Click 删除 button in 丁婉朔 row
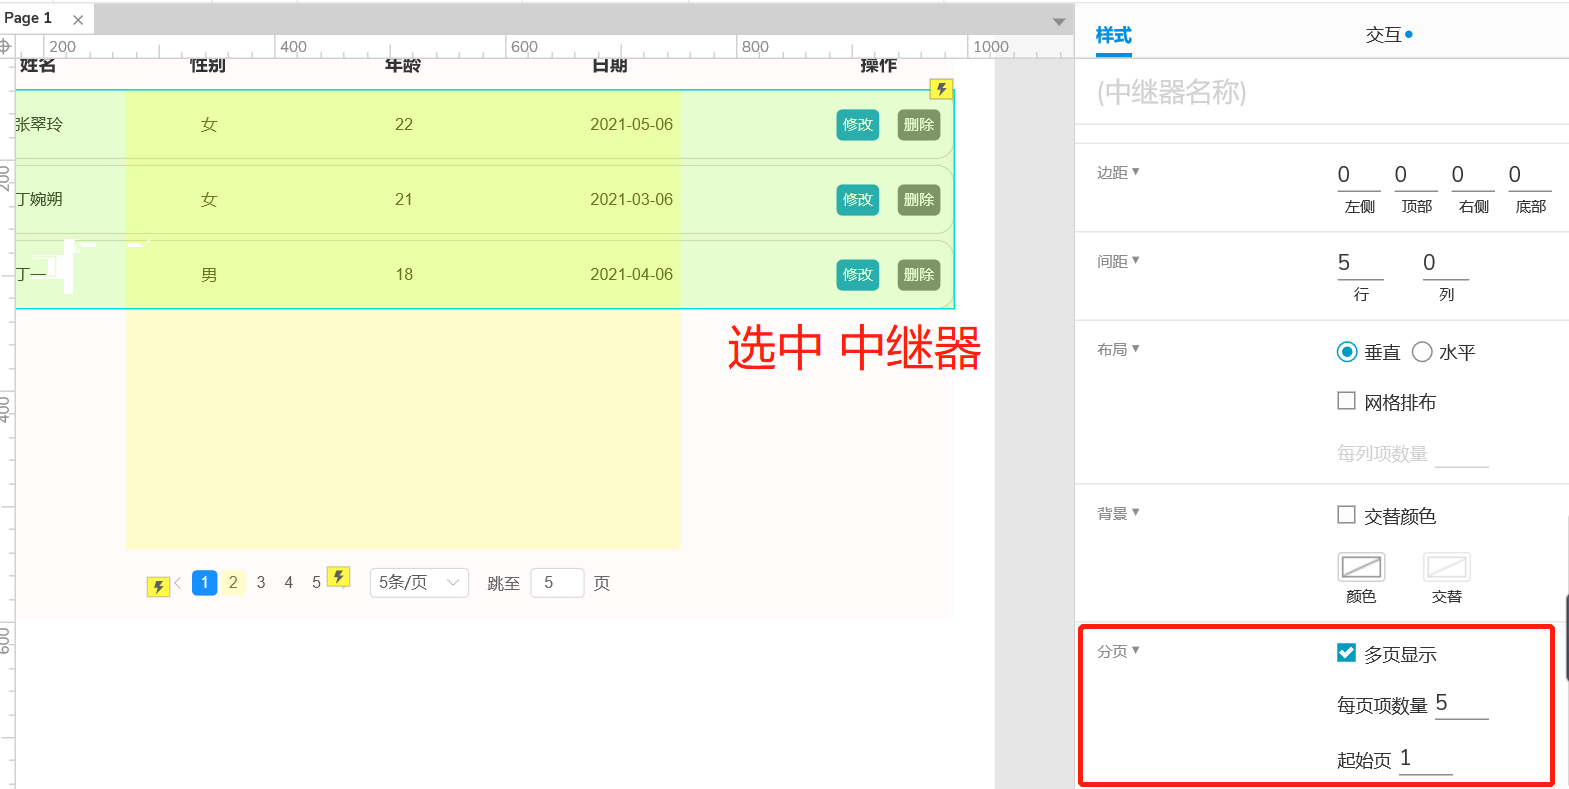Viewport: 1569px width, 789px height. click(x=919, y=200)
